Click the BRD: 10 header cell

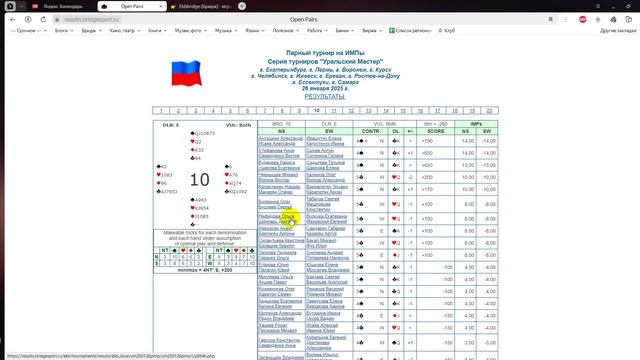click(281, 124)
